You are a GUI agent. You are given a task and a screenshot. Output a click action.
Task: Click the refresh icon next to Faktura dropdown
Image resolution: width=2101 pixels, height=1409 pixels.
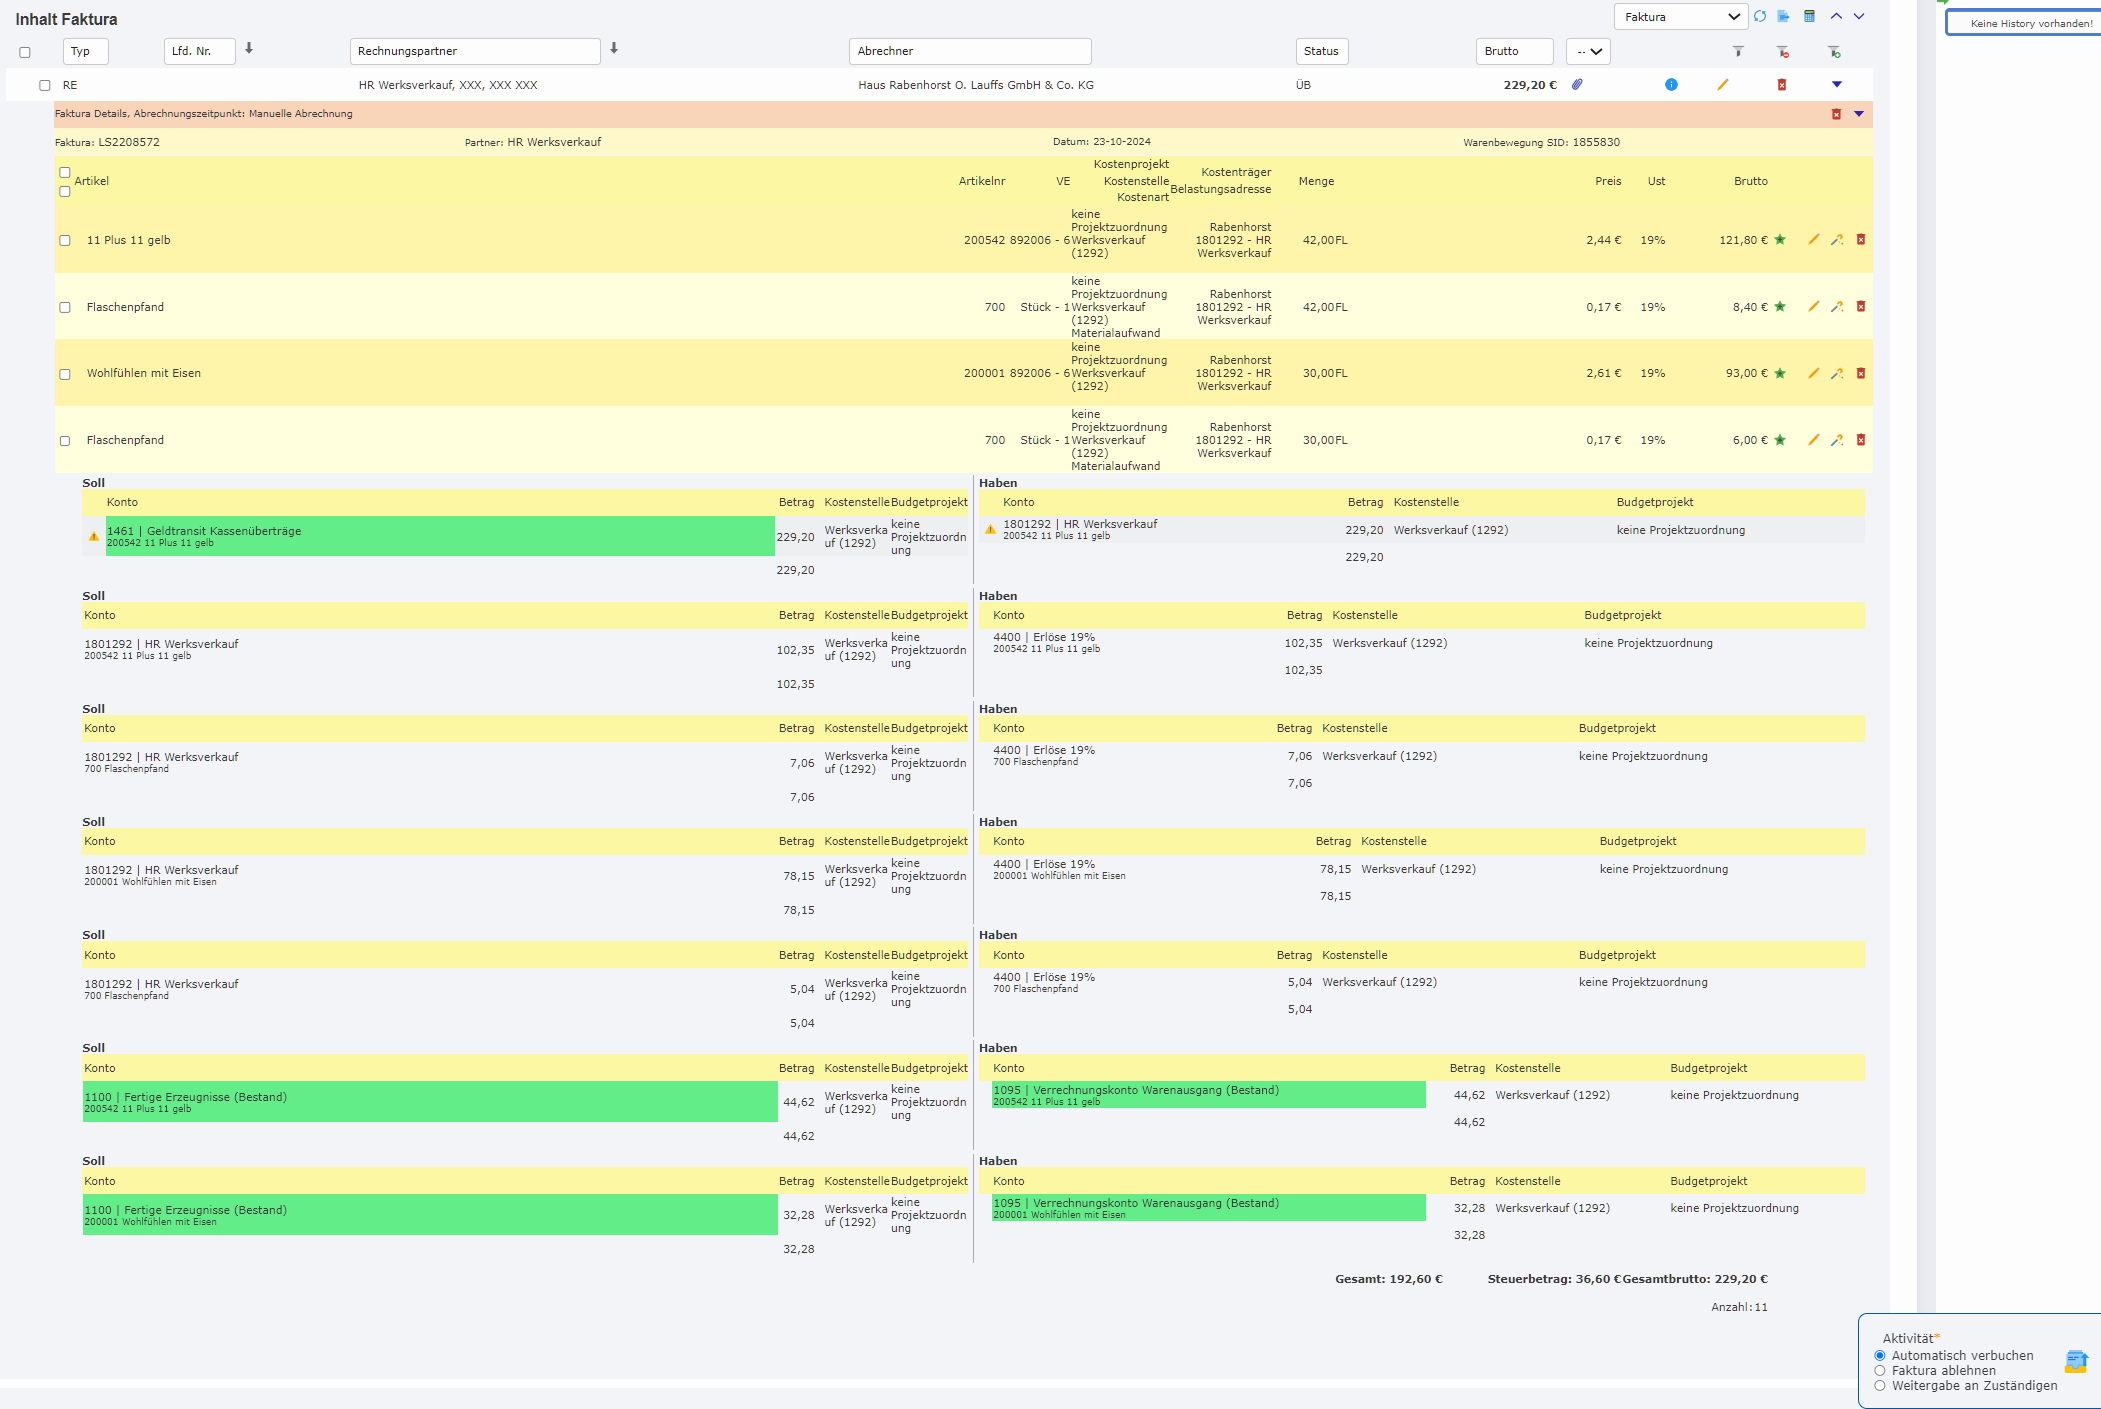tap(1759, 16)
